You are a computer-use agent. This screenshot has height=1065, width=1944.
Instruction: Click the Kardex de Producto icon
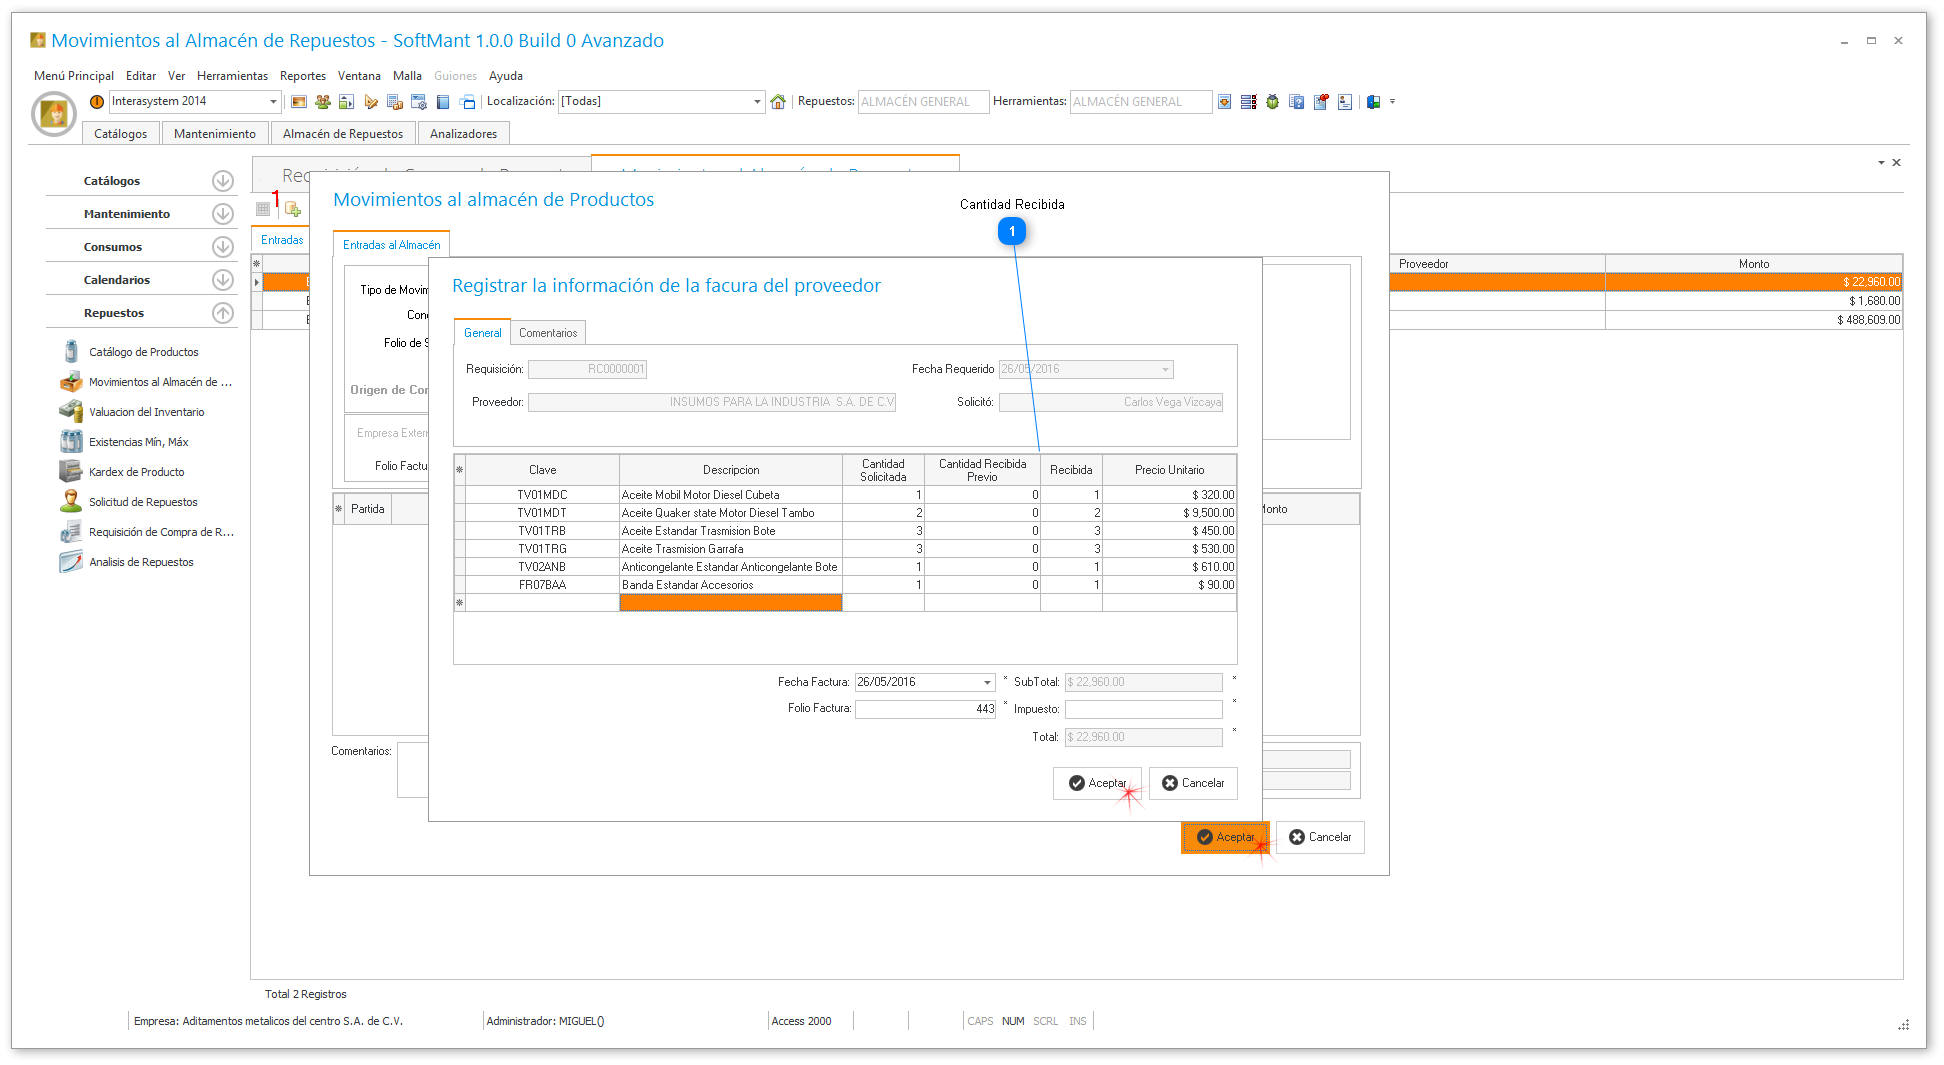71,472
